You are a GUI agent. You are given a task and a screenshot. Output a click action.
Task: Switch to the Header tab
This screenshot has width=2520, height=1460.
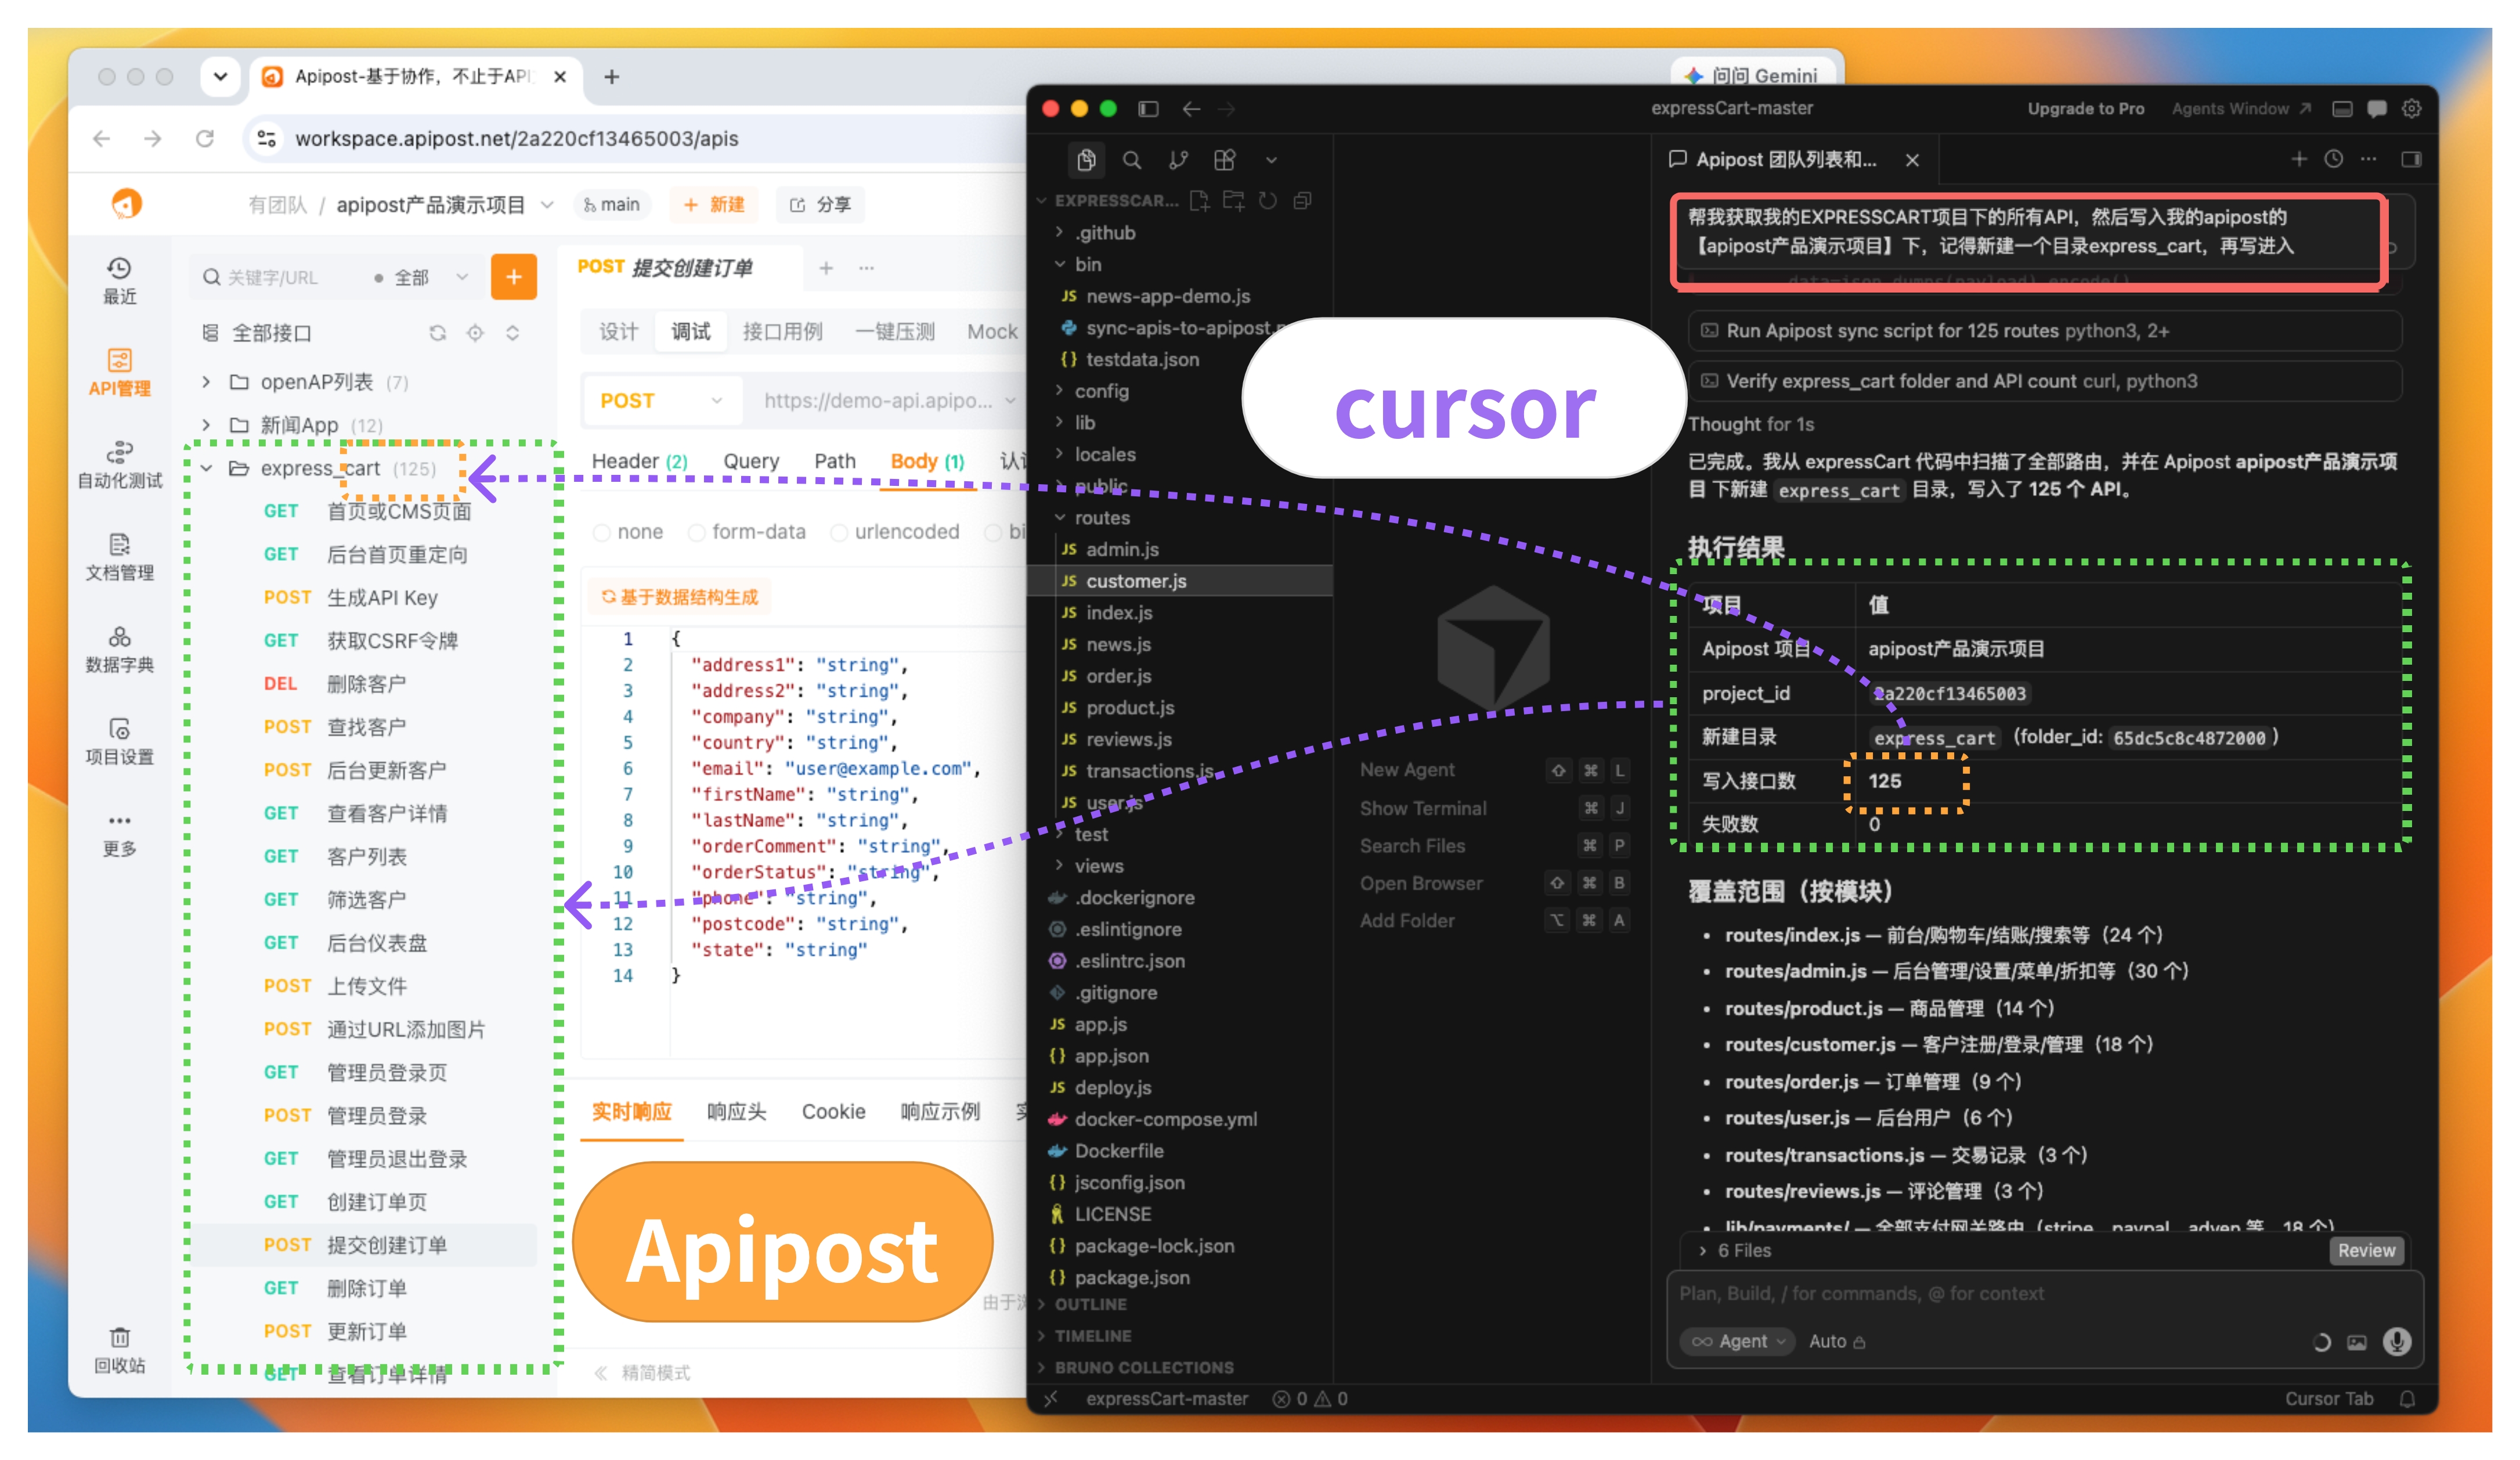click(x=639, y=461)
